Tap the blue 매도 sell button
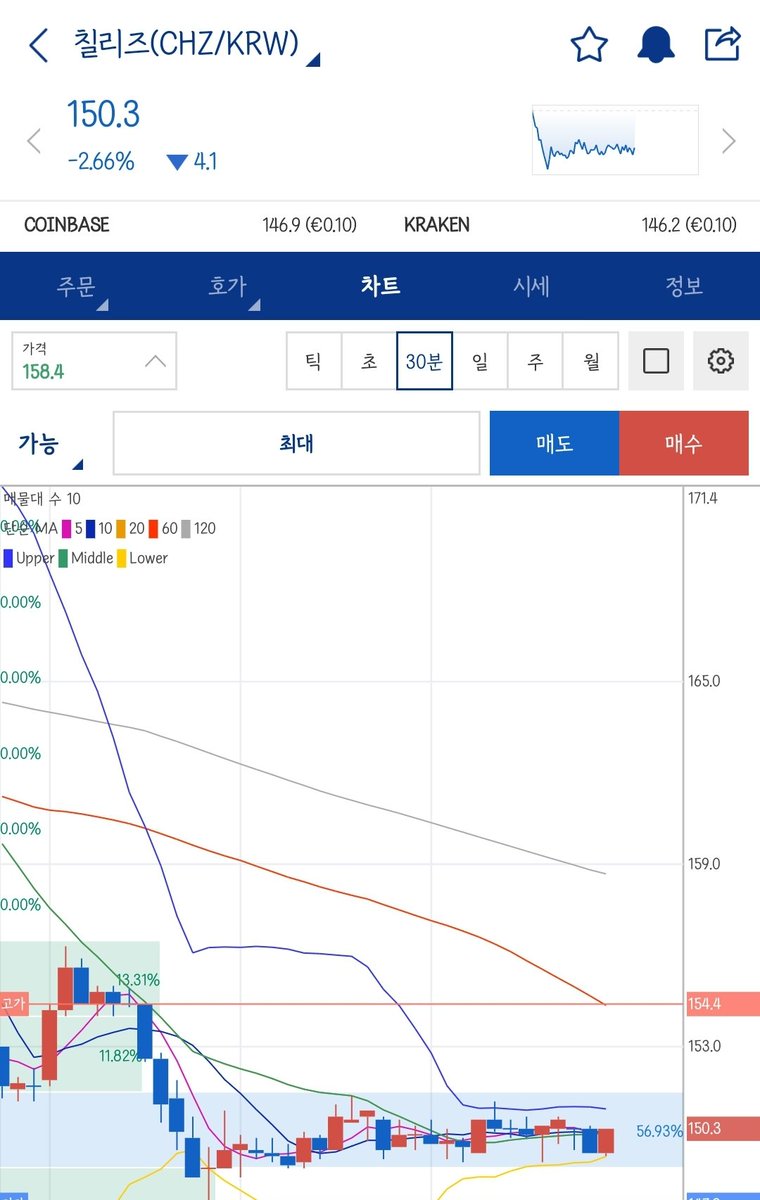760x1200 pixels. [x=555, y=443]
